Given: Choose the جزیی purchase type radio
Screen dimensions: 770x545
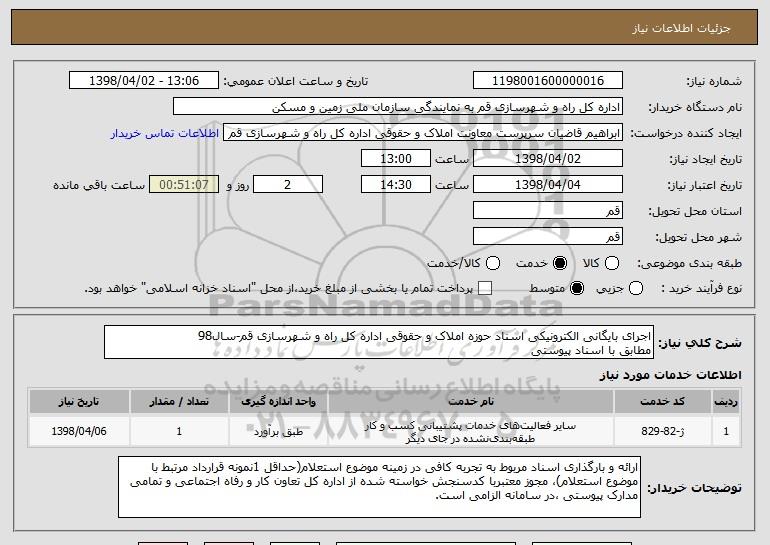Looking at the screenshot, I should pyautogui.click(x=635, y=289).
